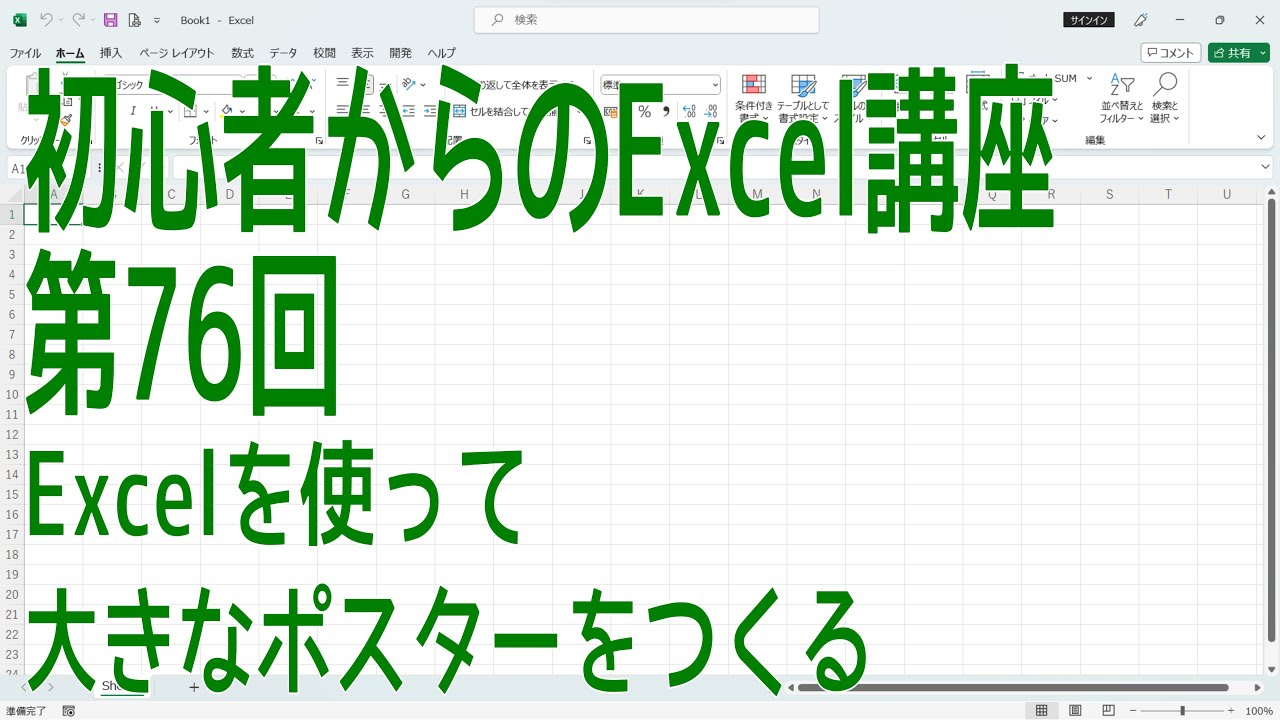This screenshot has height=720, width=1280.
Task: Click the vertical scrollbar
Action: [1271, 421]
